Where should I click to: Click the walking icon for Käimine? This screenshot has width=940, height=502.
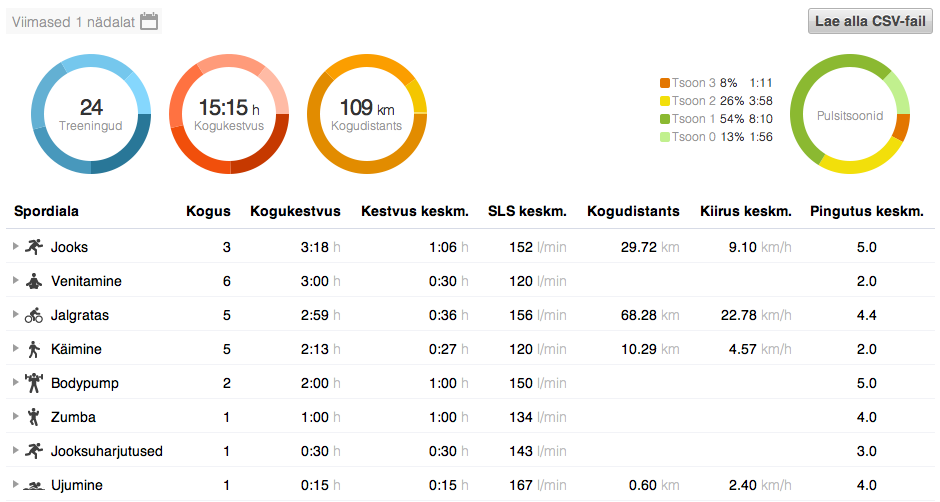tap(35, 349)
